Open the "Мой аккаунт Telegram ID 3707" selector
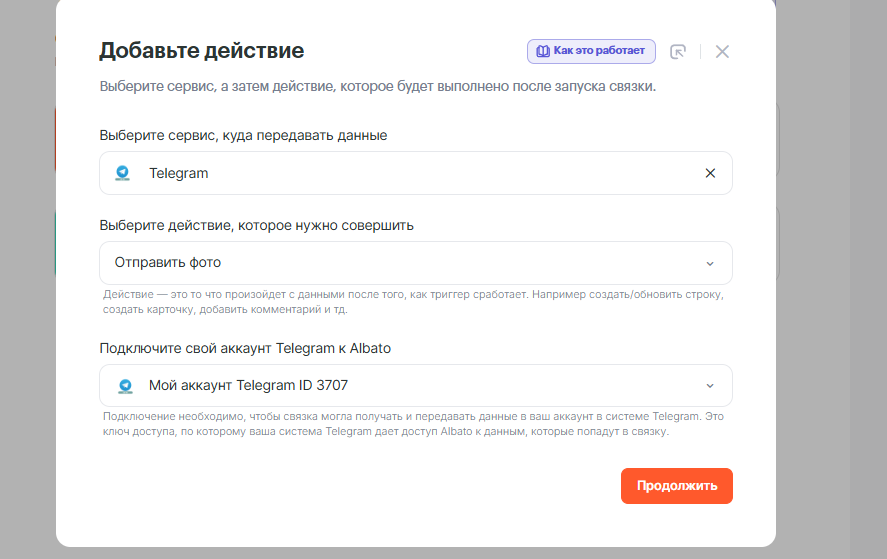Screen dimensions: 887x559 [x=400, y=385]
